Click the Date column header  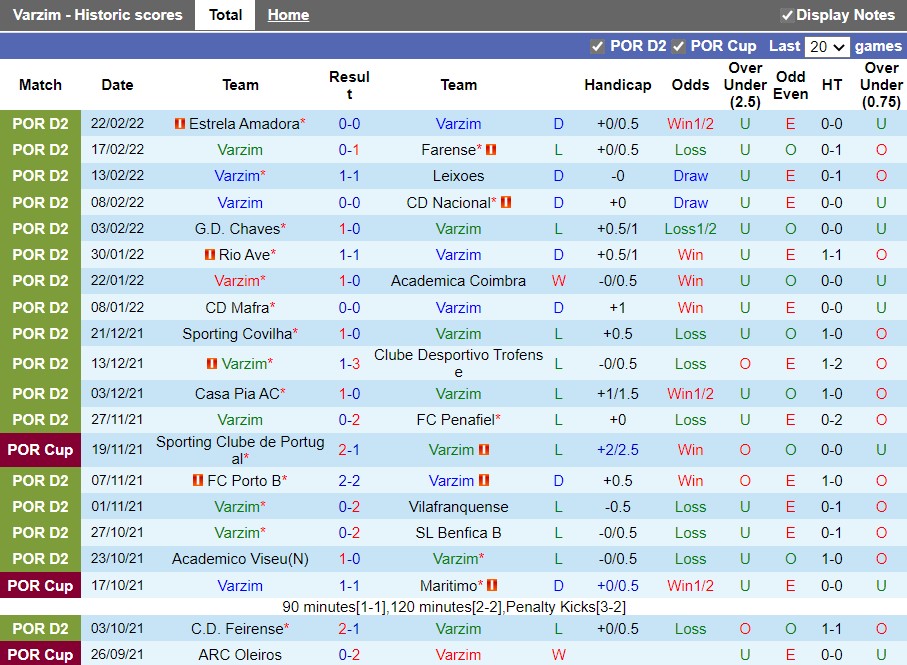tap(117, 85)
